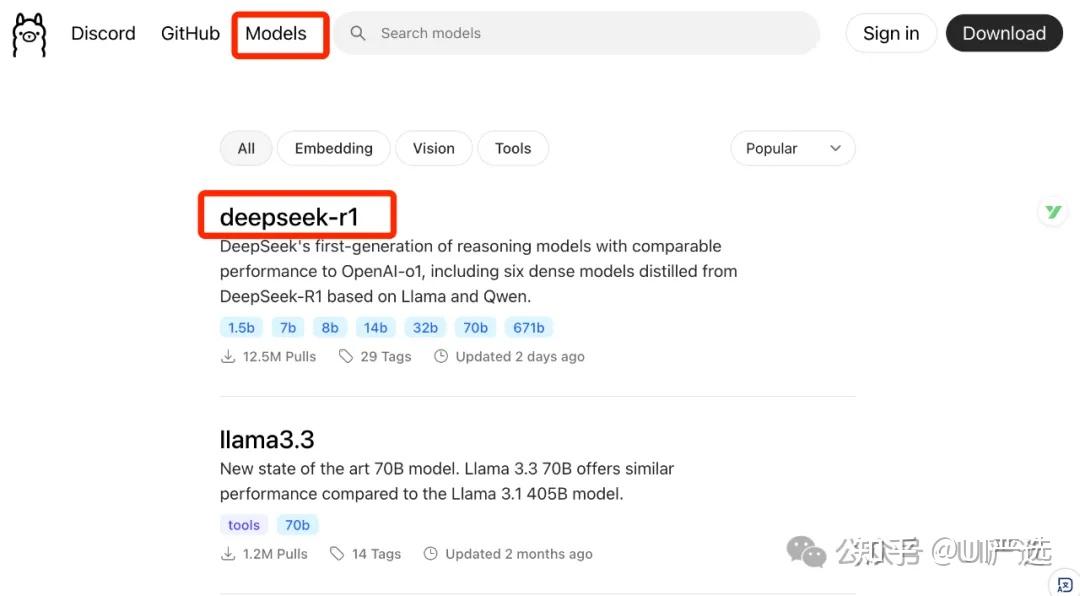Click the green extension icon on right edge
The width and height of the screenshot is (1080, 596).
tap(1052, 211)
